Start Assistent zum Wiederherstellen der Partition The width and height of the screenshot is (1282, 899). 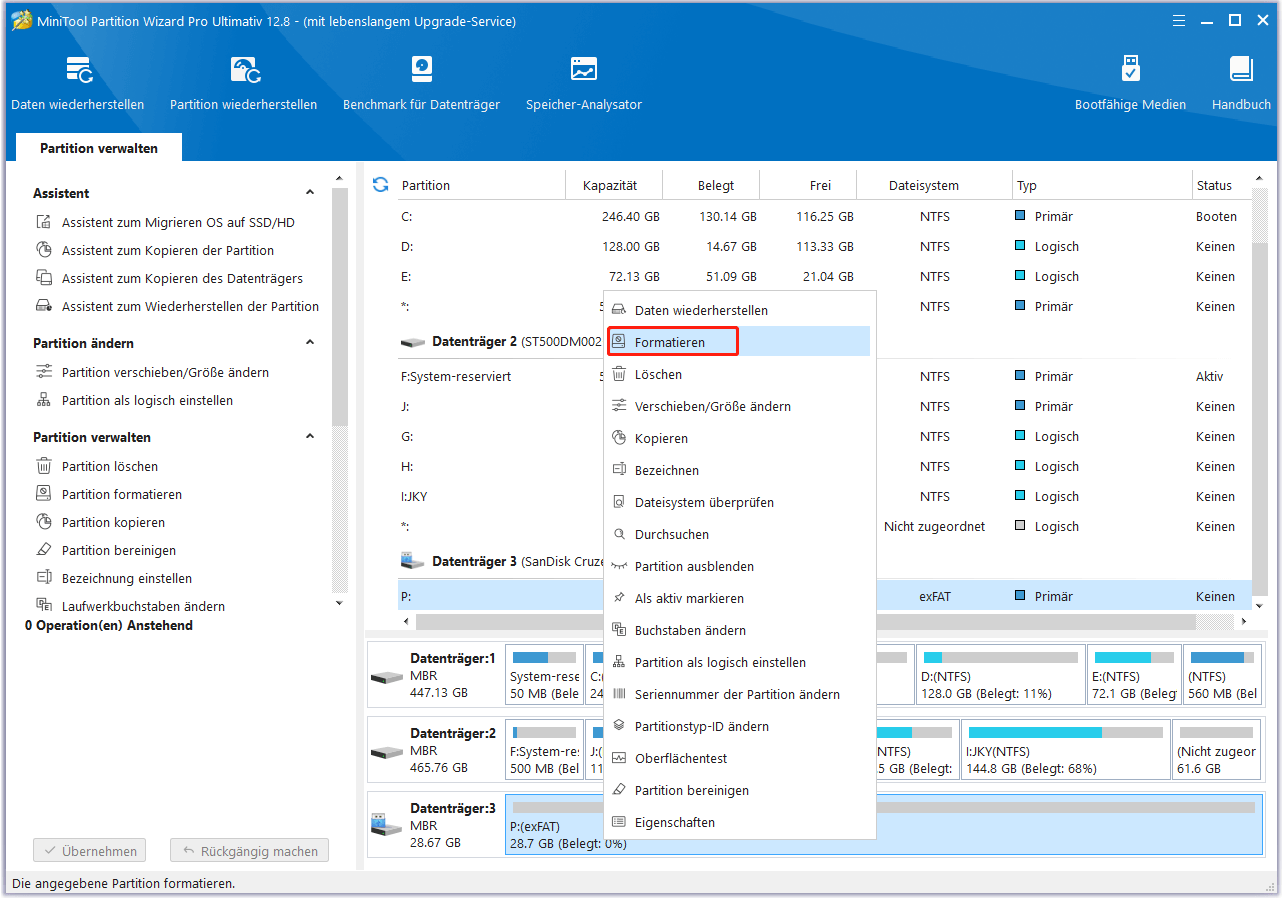pyautogui.click(x=177, y=306)
